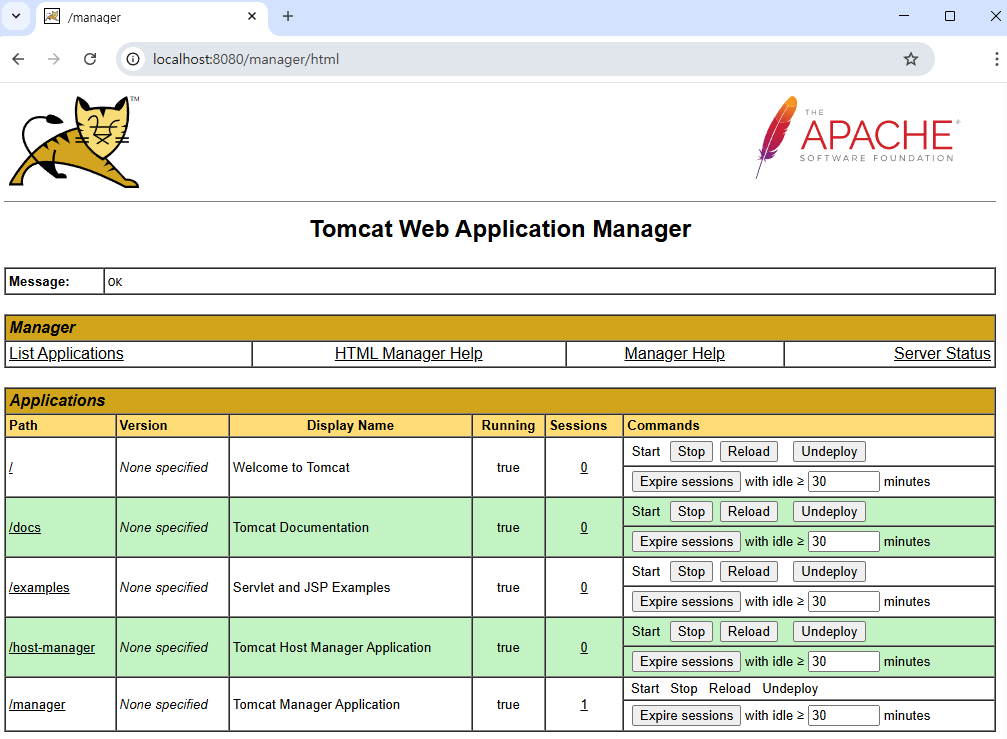Open the Server Status link
This screenshot has width=1007, height=739.
(942, 354)
